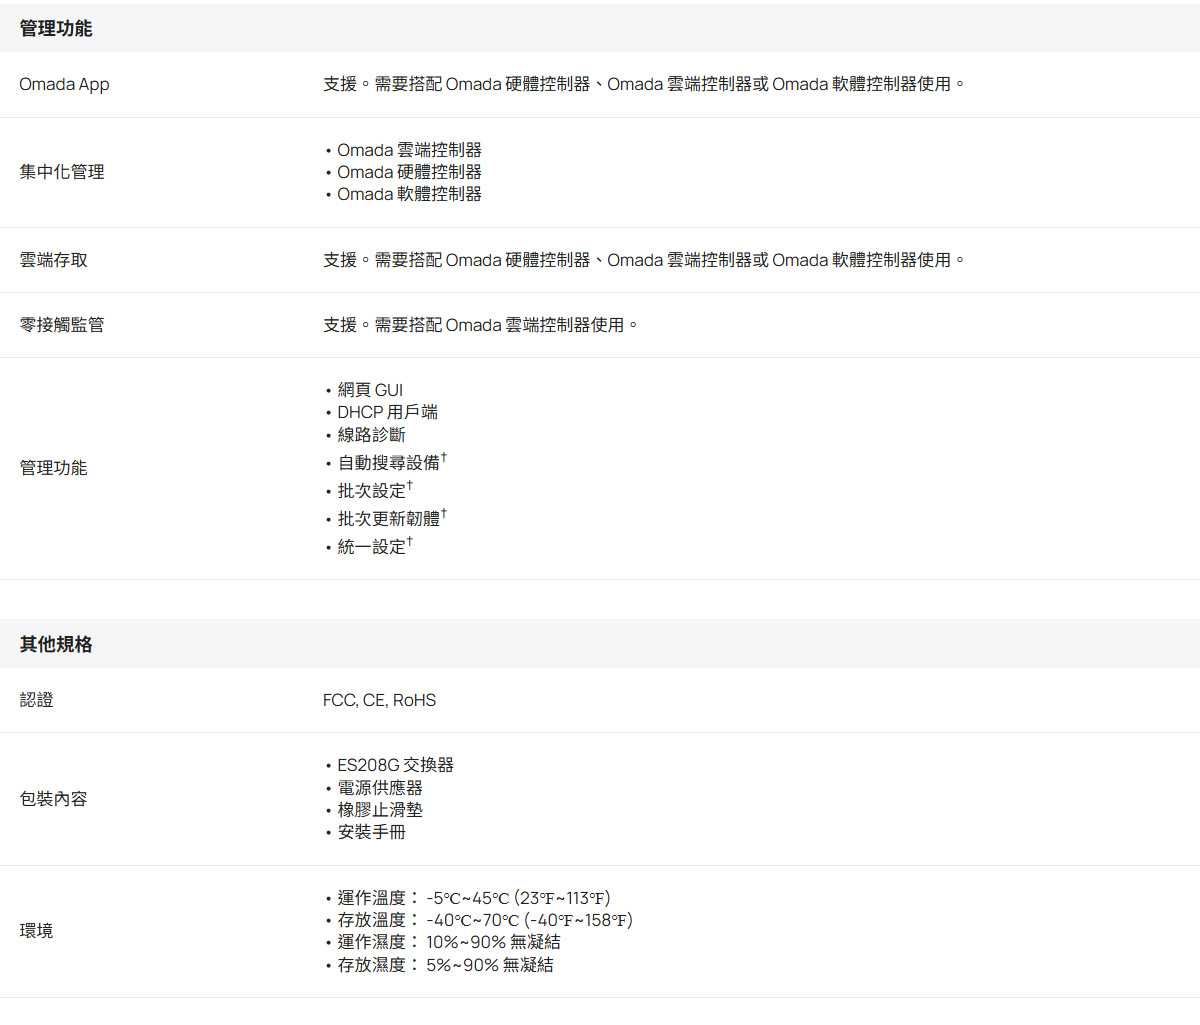Viewport: 1200px width, 1025px height.
Task: Click the Omada 雲端控制器 bullet item
Action: tap(409, 150)
